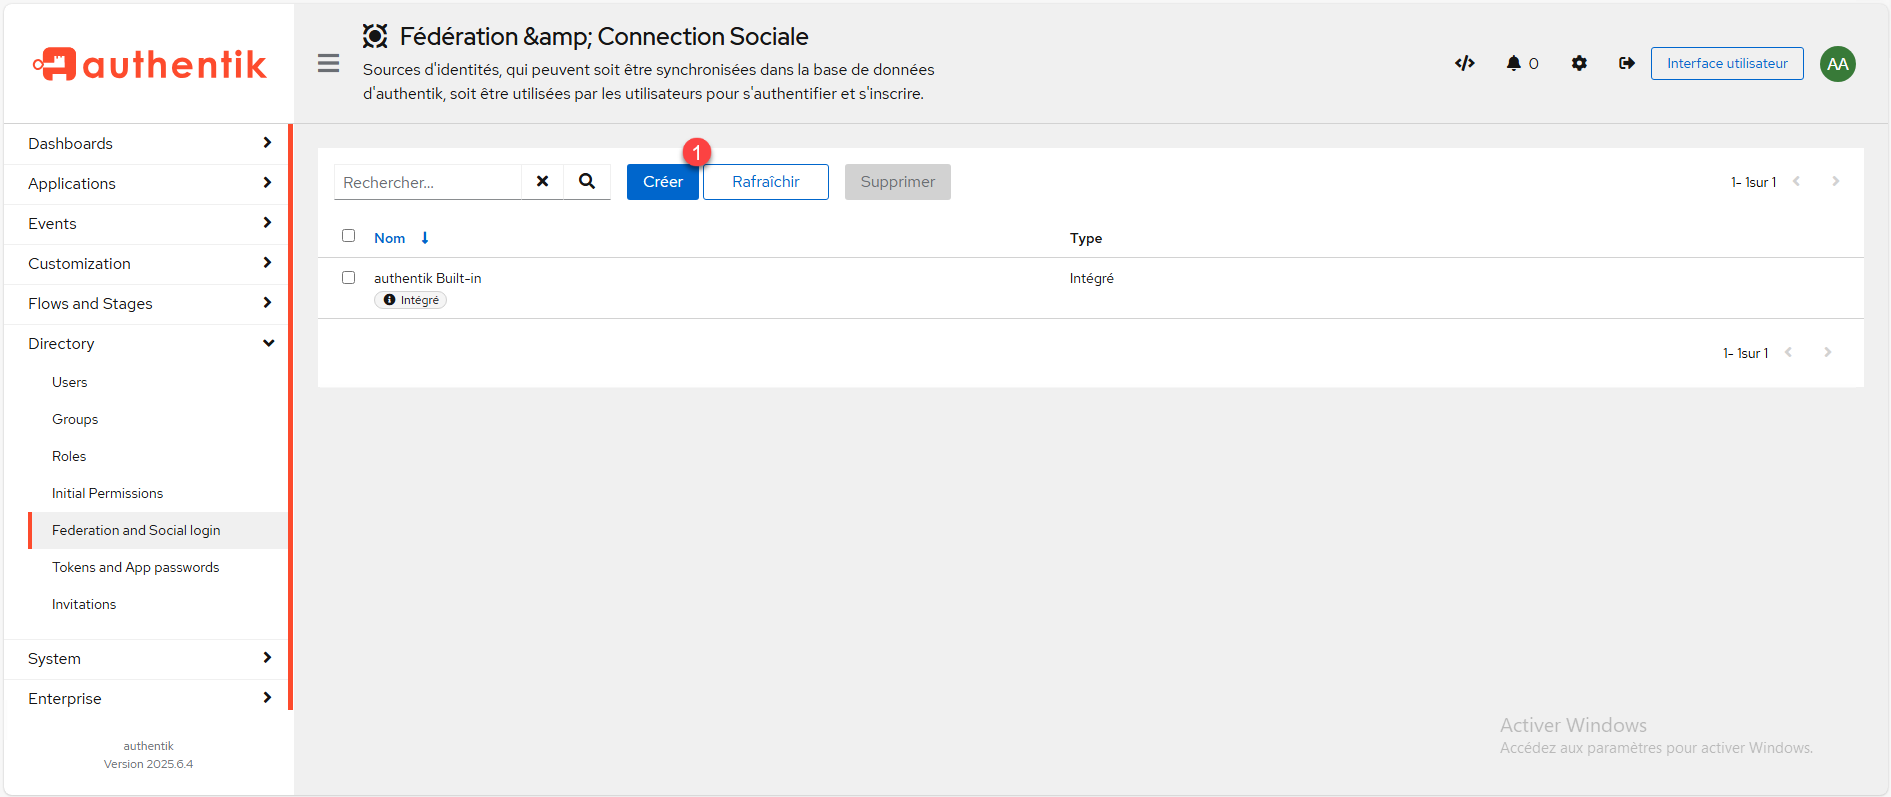
Task: Open the Users page in sidebar
Action: (x=70, y=382)
